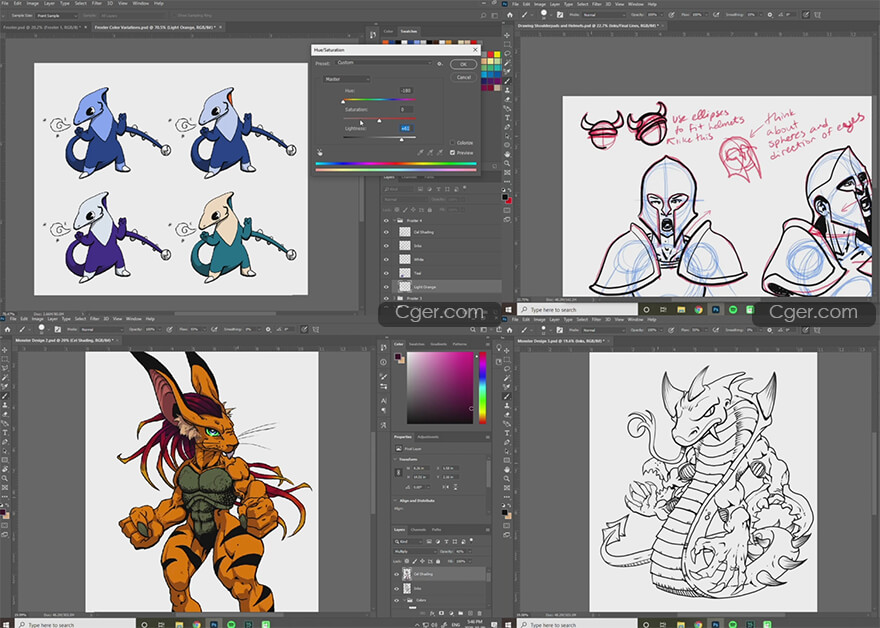Expand the Frosler 3 layer group
This screenshot has width=880, height=628.
tap(395, 299)
